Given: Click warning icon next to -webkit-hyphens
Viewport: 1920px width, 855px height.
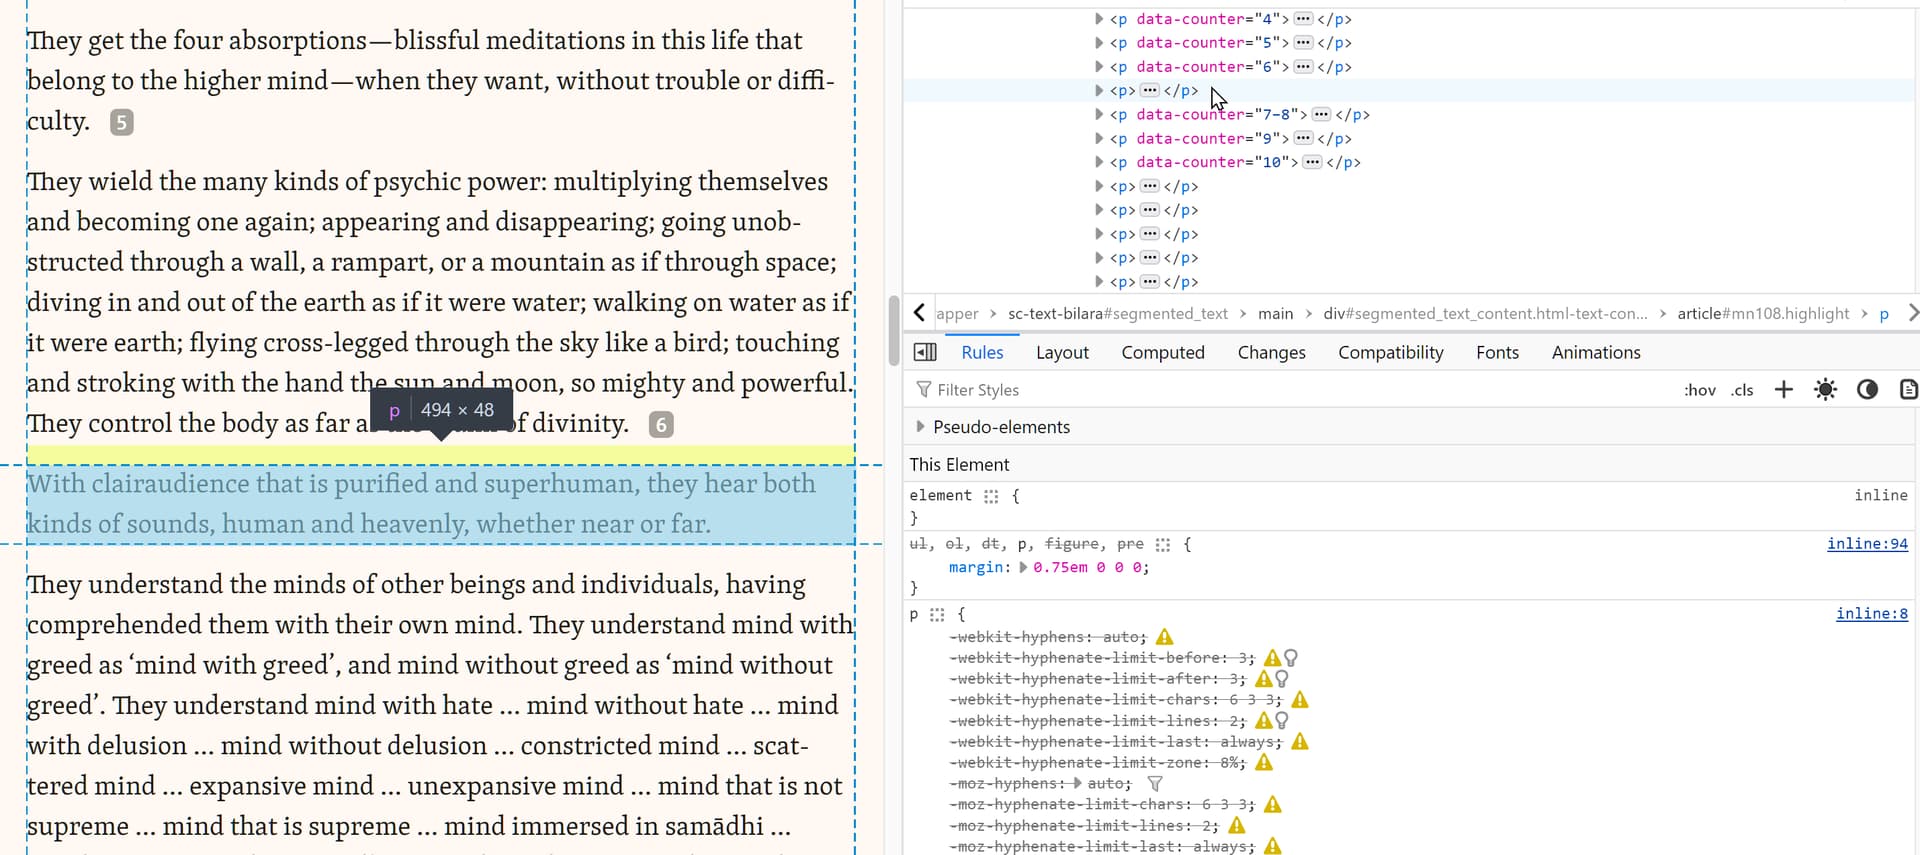Looking at the screenshot, I should coord(1164,637).
